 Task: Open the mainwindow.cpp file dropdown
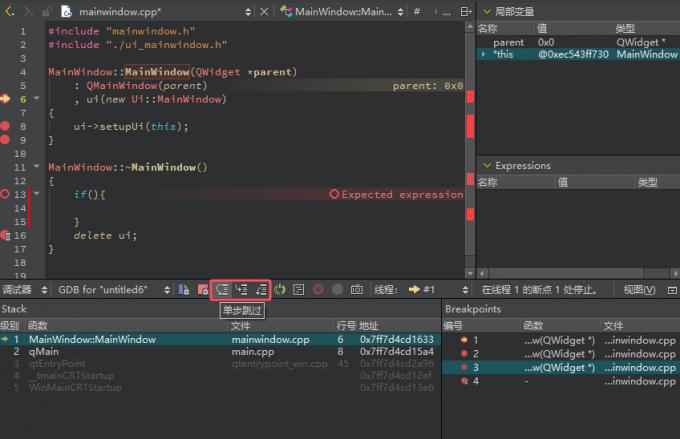pyautogui.click(x=250, y=12)
